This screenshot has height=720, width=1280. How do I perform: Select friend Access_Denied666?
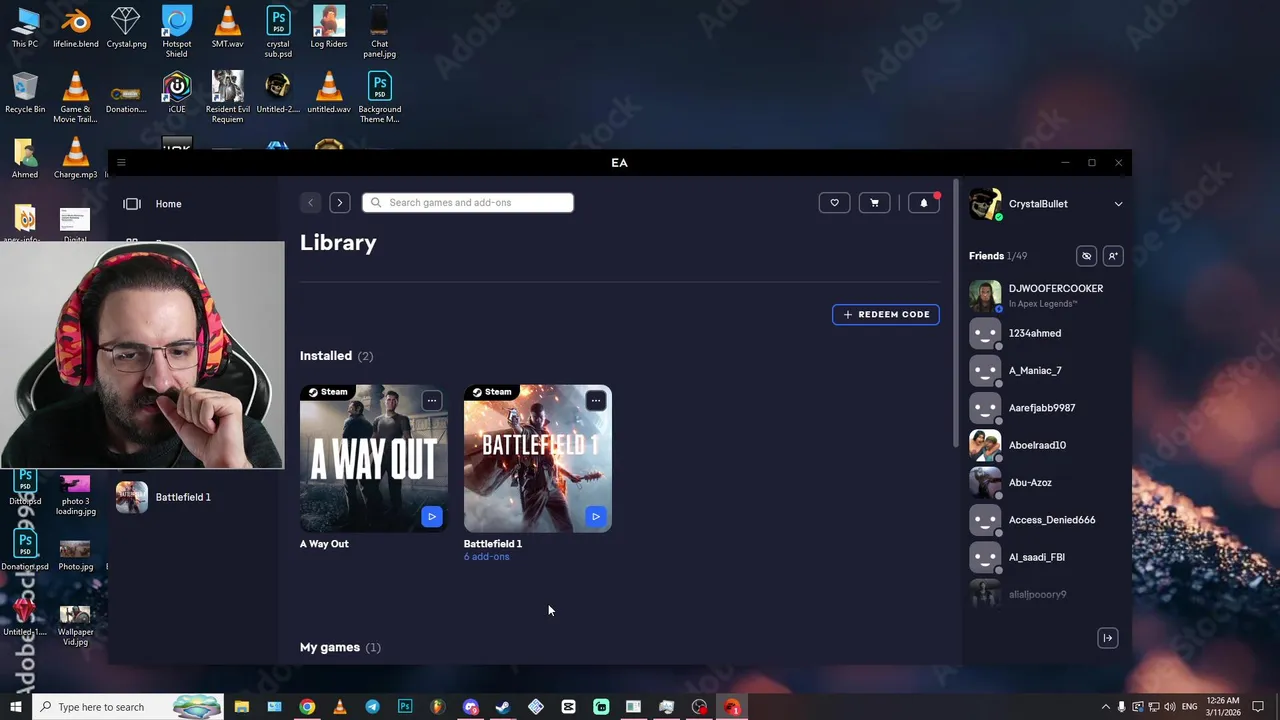(1046, 520)
